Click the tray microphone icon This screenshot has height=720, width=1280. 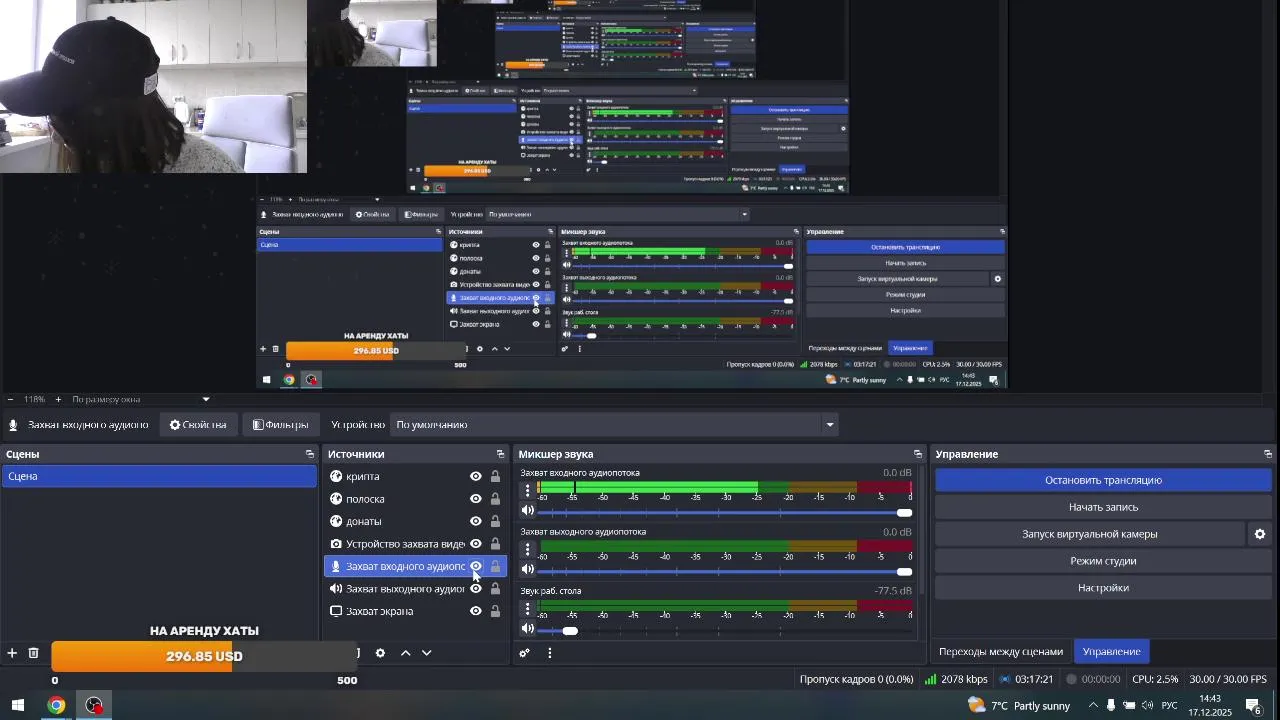[x=1110, y=706]
